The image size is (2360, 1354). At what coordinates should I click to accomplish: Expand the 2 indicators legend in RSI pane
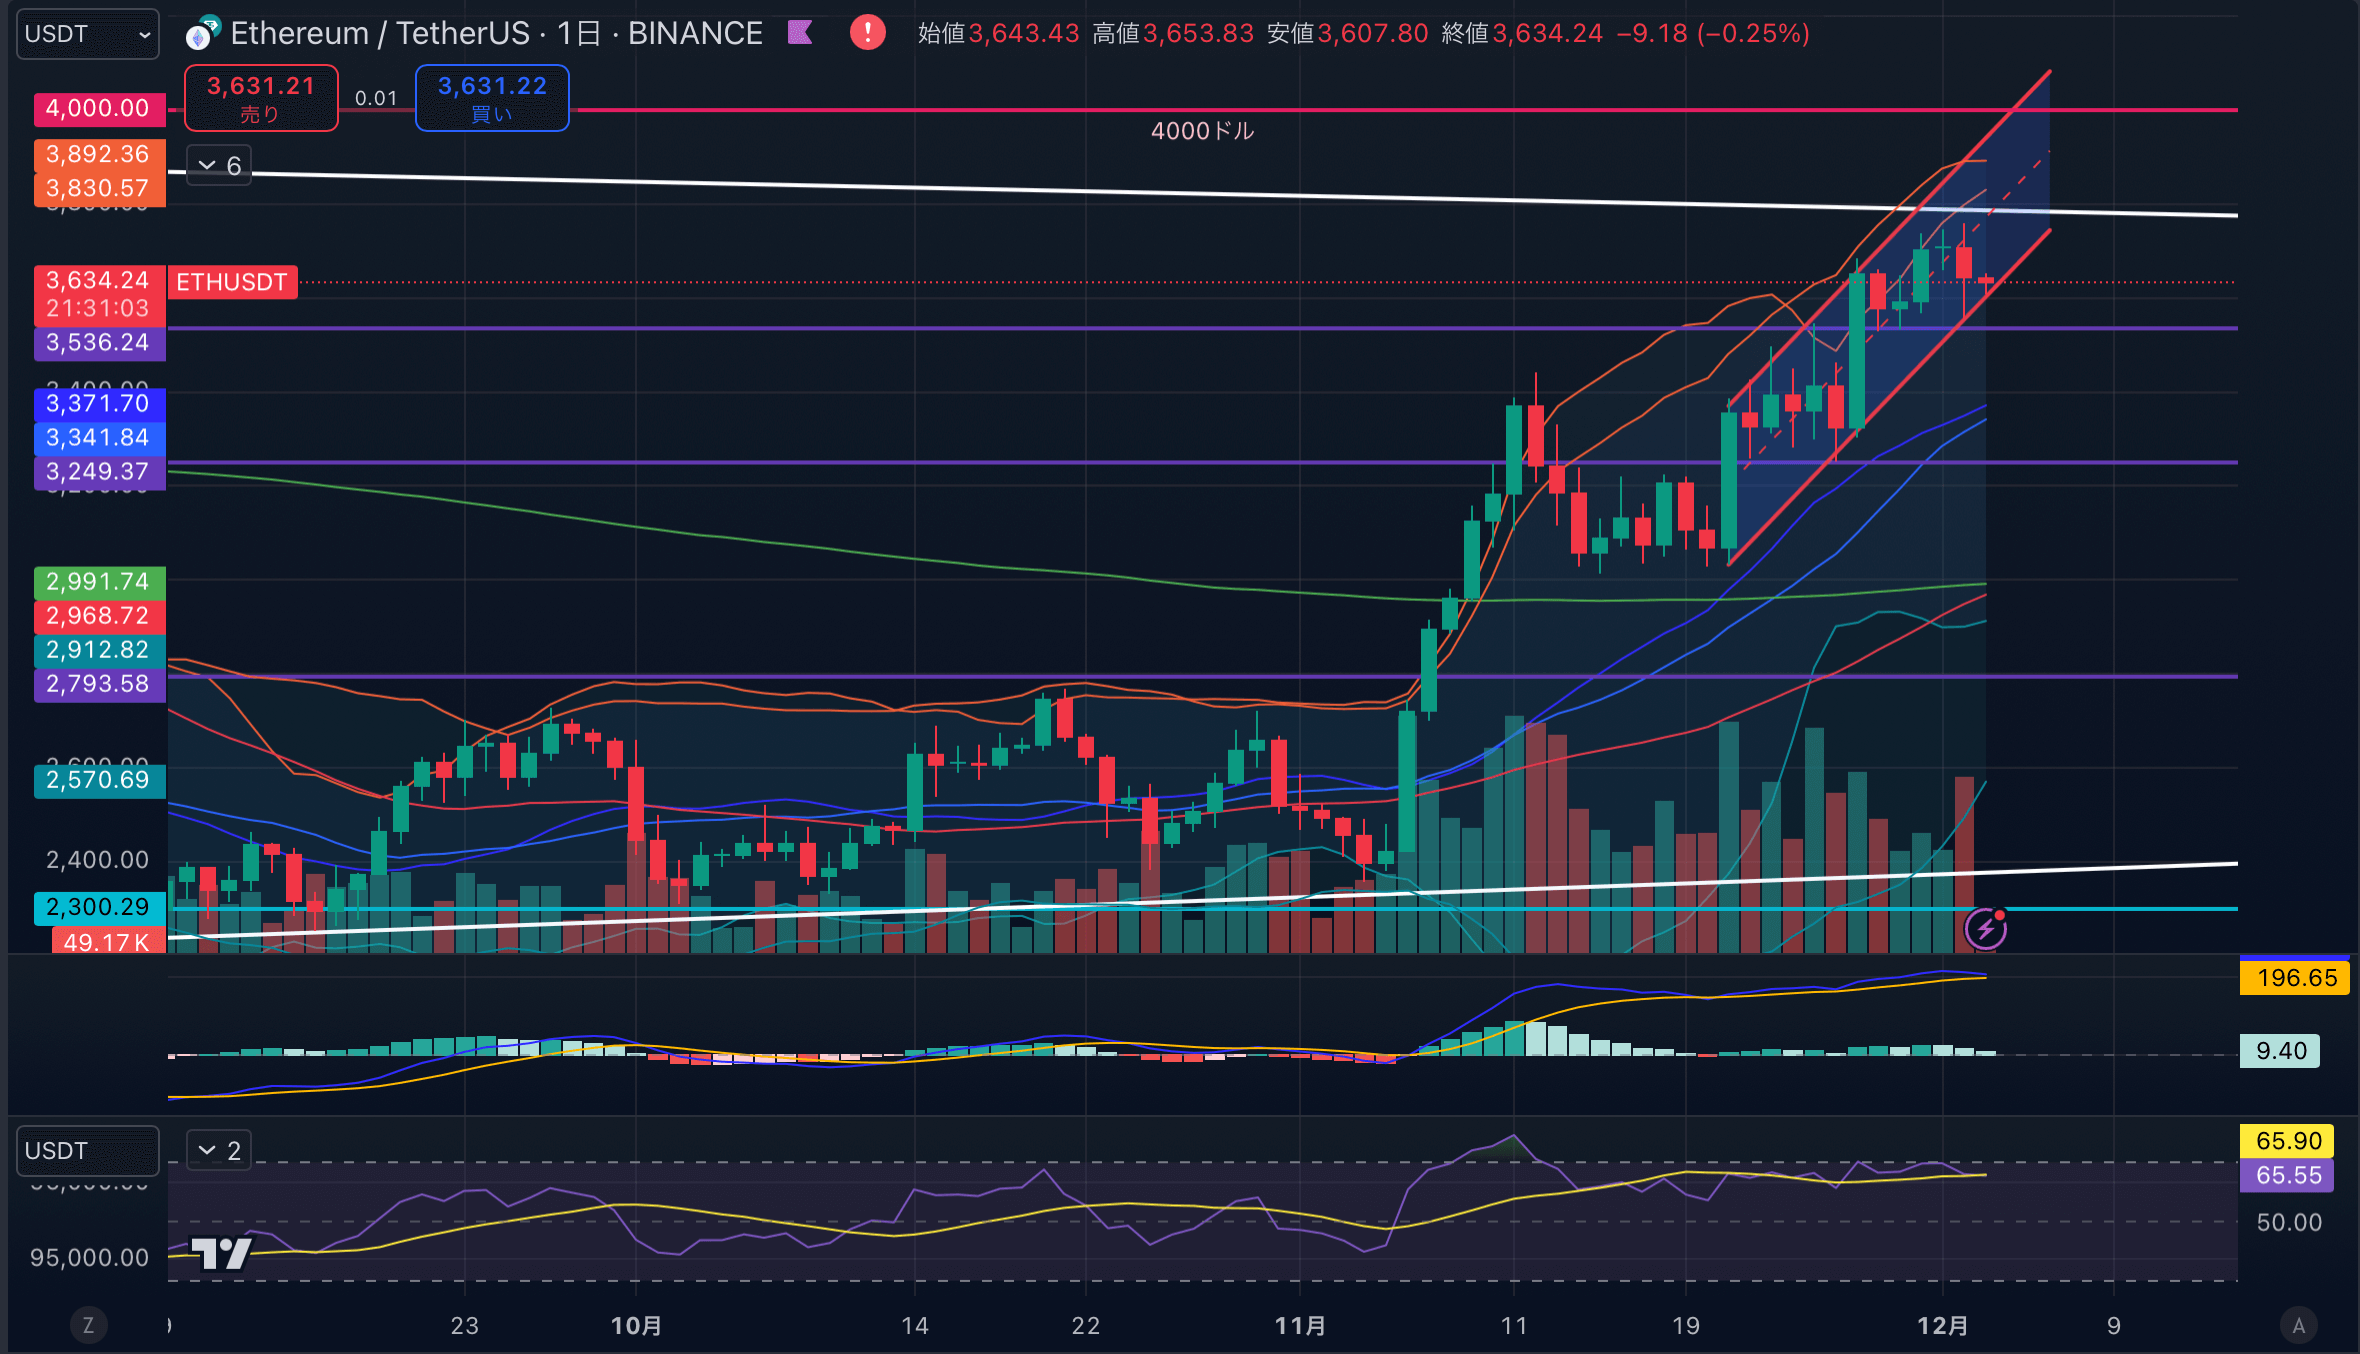coord(219,1151)
